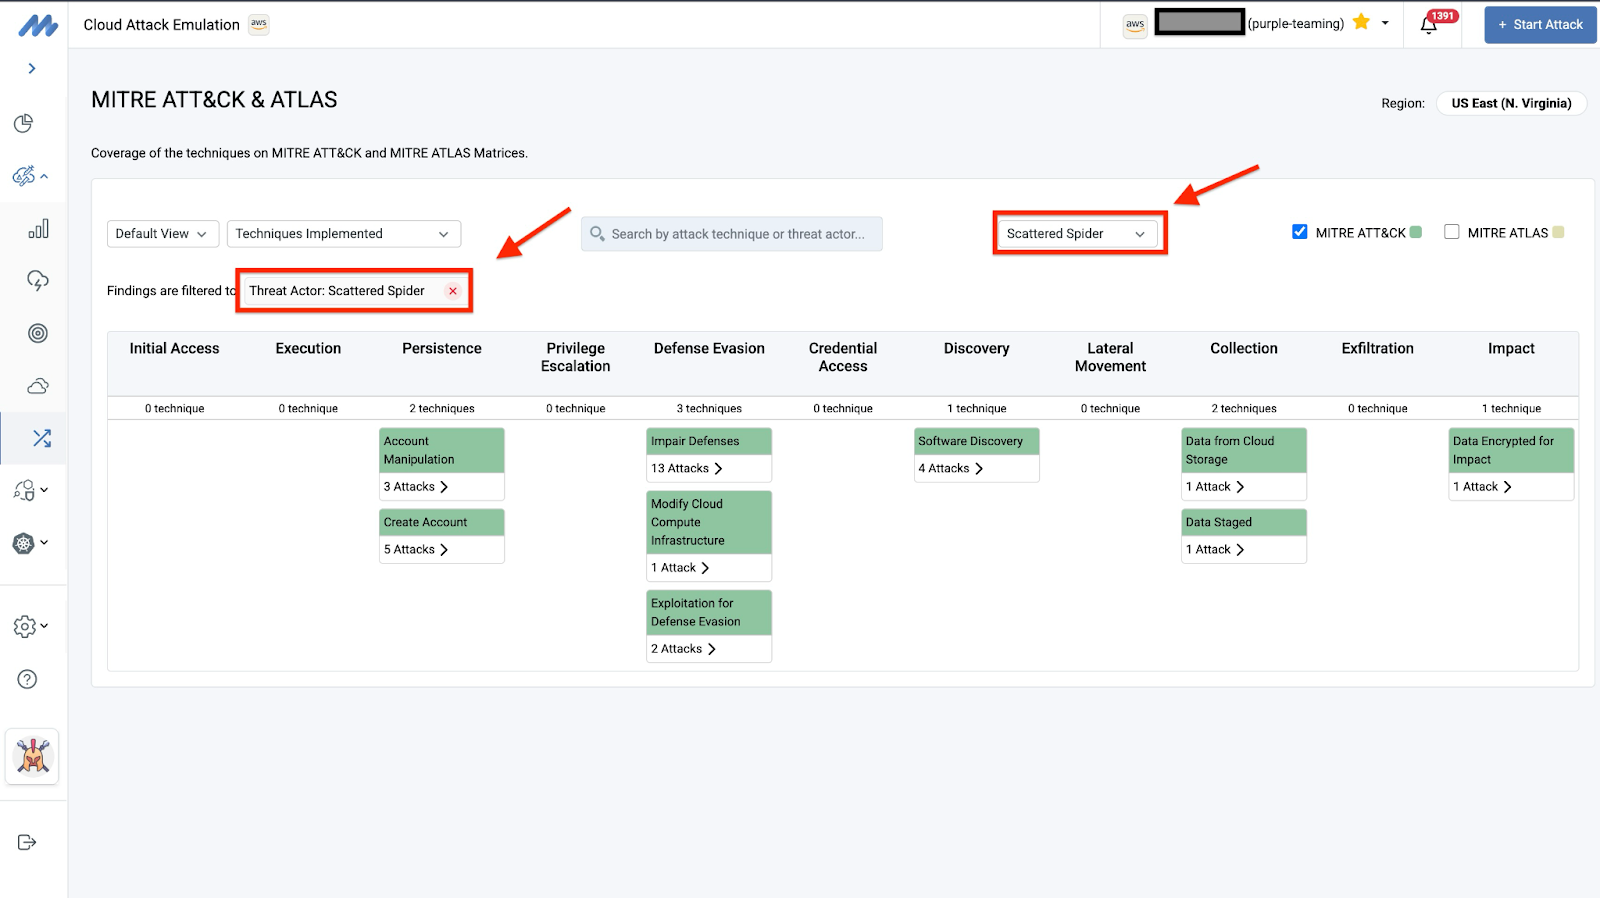Expand the Kubernetes helm sidebar menu
The image size is (1600, 898).
[30, 543]
